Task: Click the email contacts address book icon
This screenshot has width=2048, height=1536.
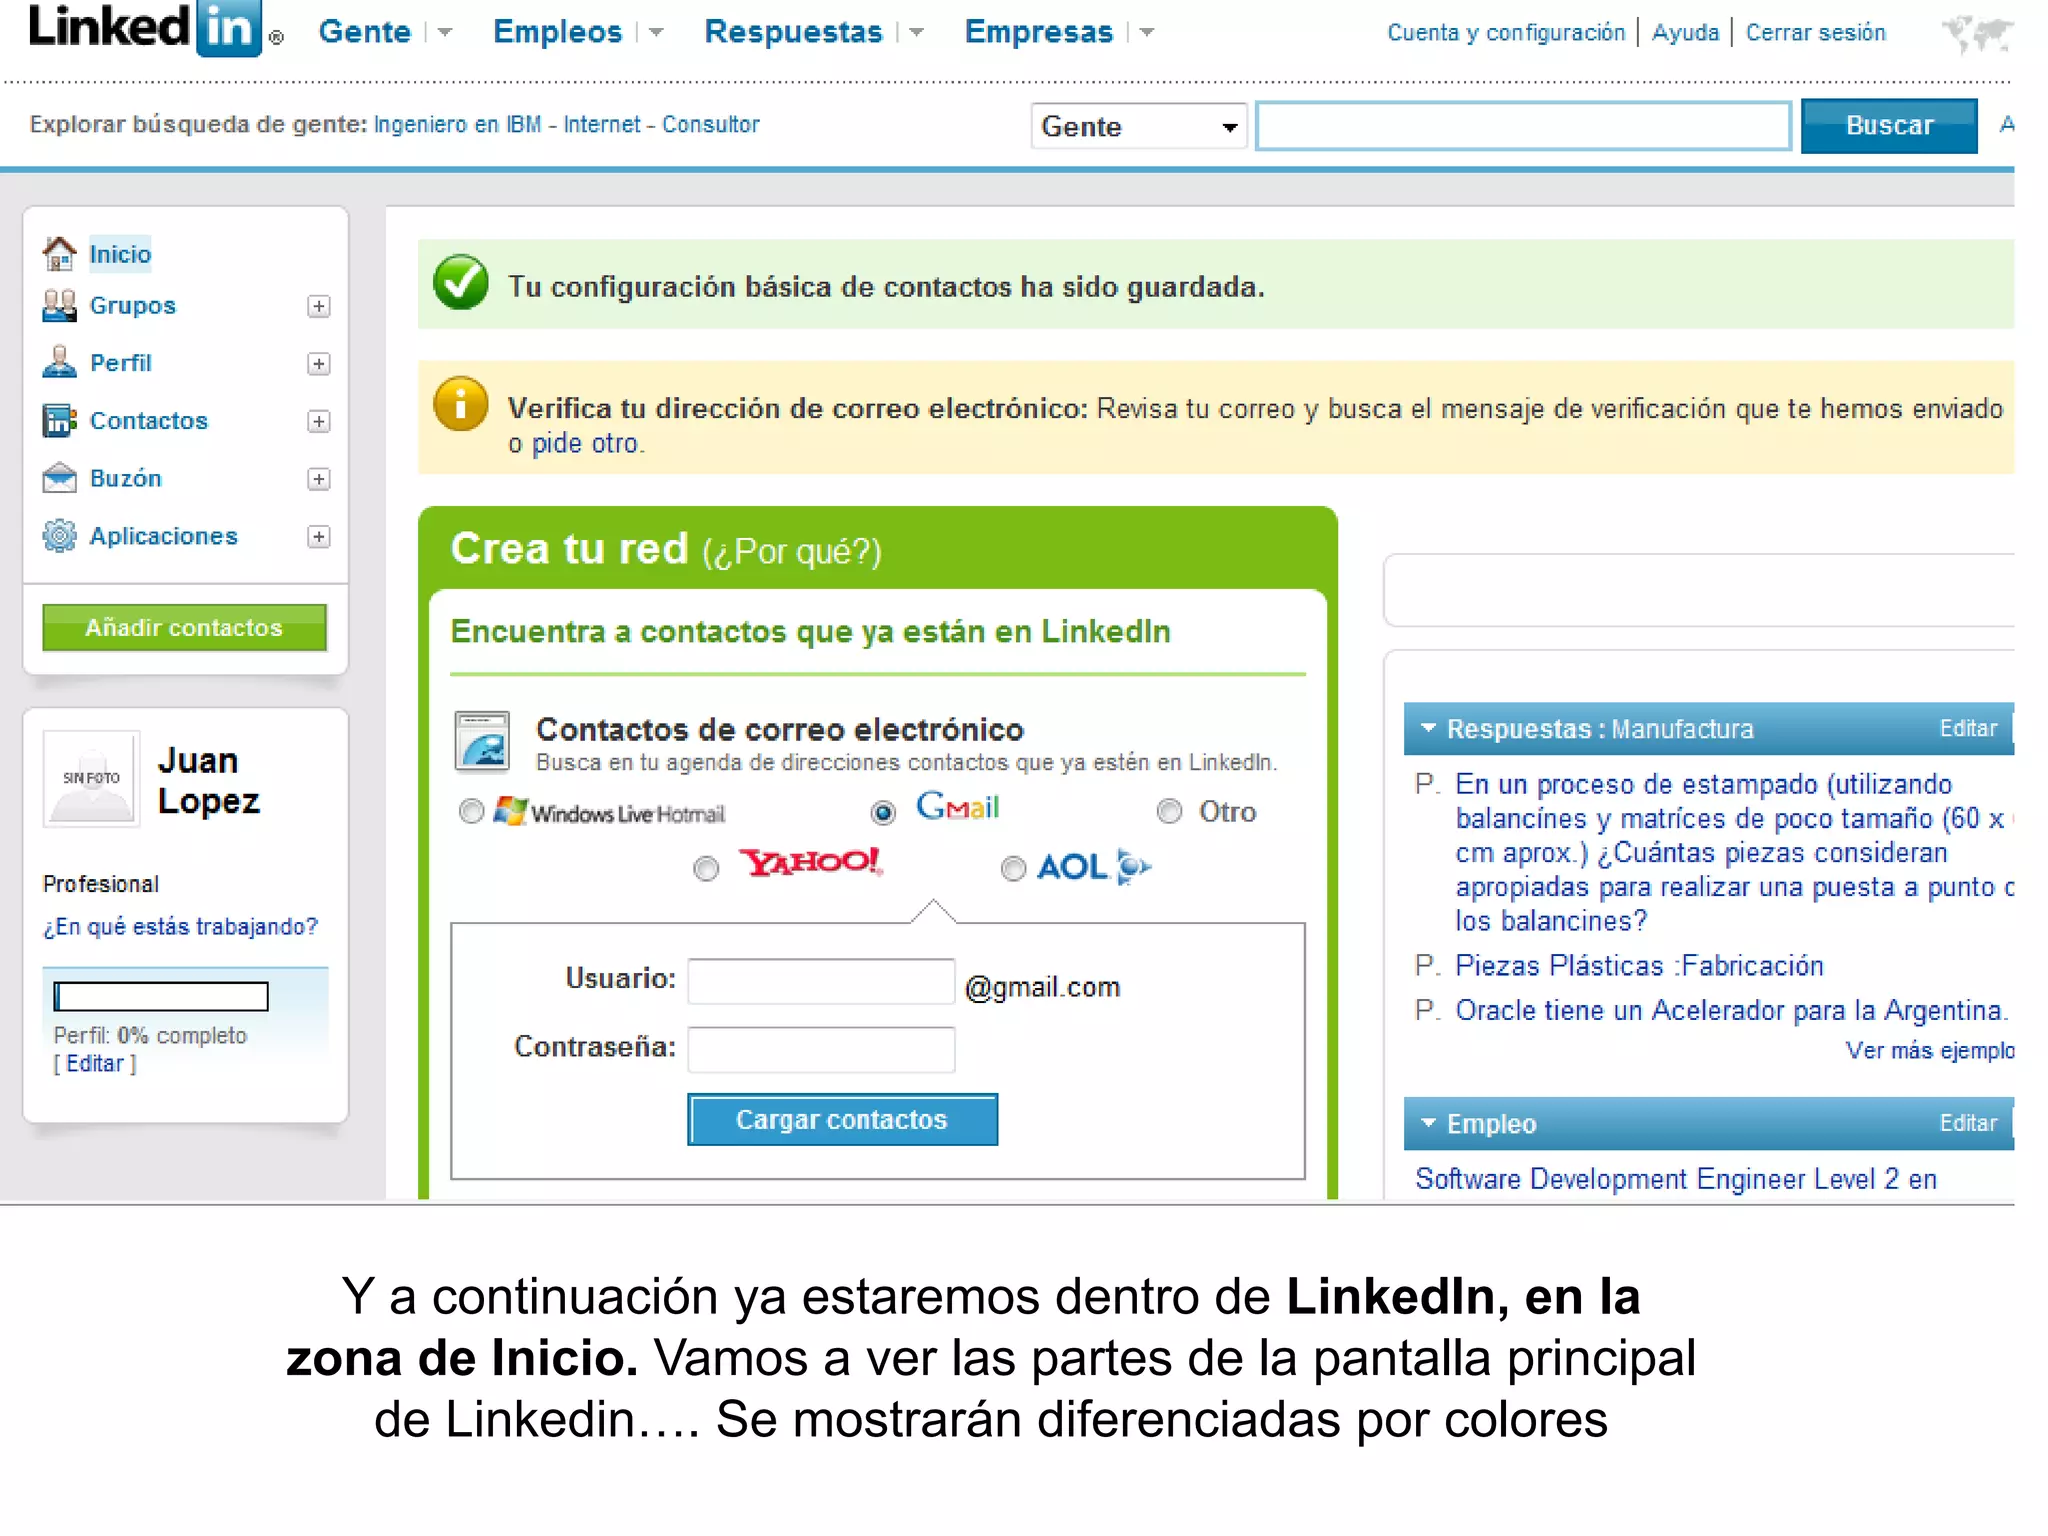Action: tap(483, 742)
